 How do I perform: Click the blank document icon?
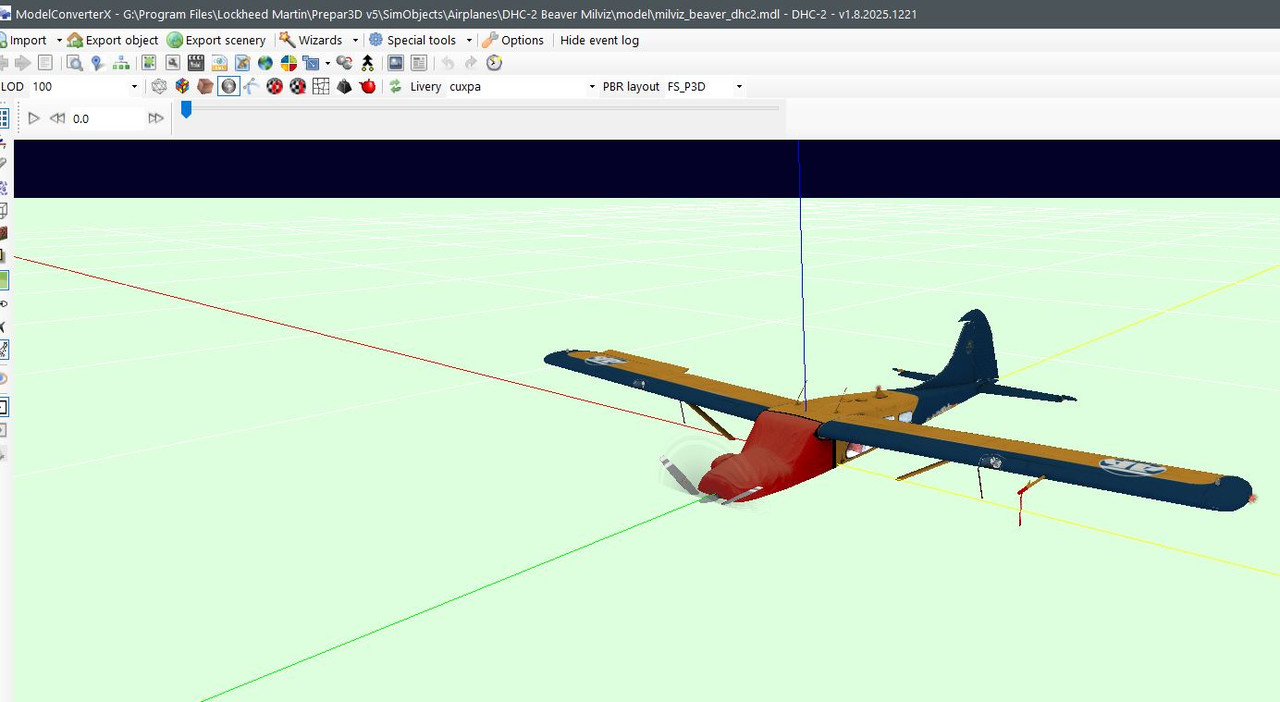coord(45,63)
